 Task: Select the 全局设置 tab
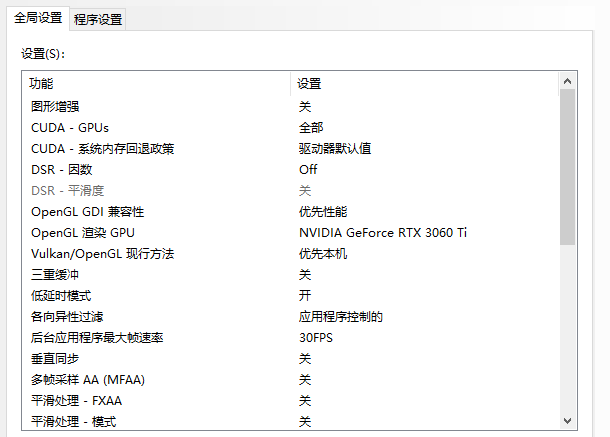click(x=38, y=18)
